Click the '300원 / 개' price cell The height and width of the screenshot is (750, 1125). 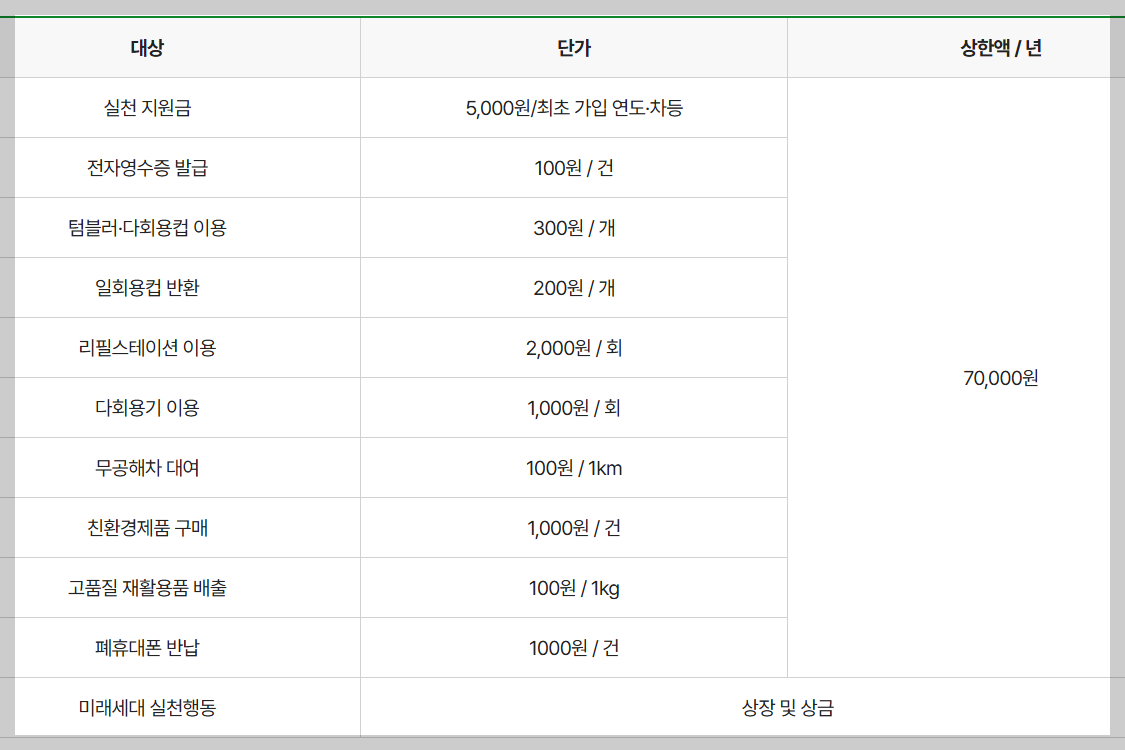[574, 228]
